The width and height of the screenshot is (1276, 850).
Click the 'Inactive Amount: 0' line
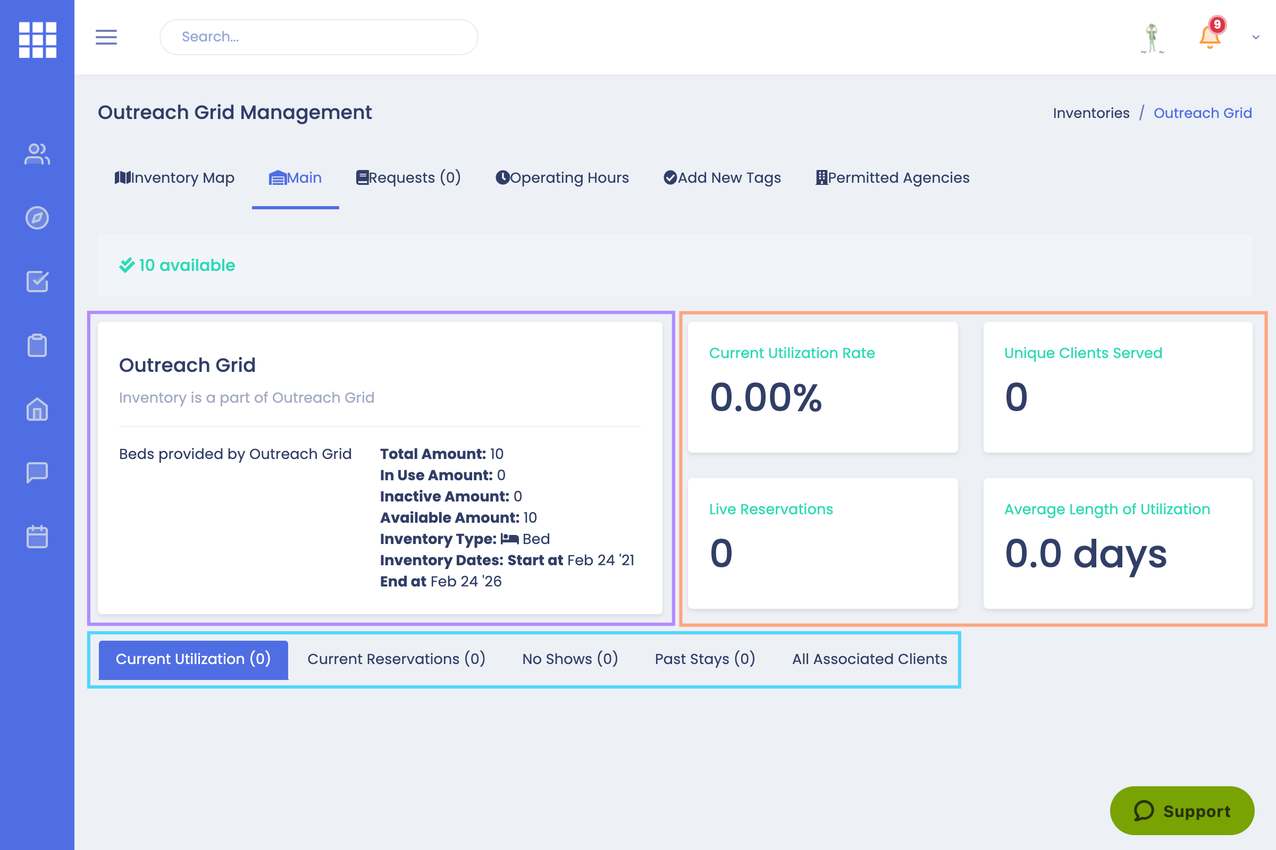(451, 496)
